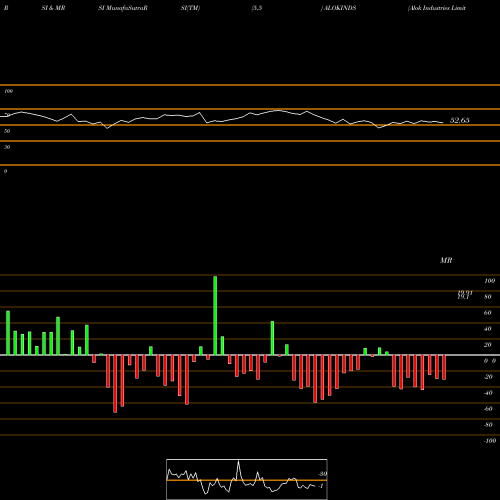Click the MR panel label
Viewport: 500px width, 500px height.
click(x=446, y=260)
